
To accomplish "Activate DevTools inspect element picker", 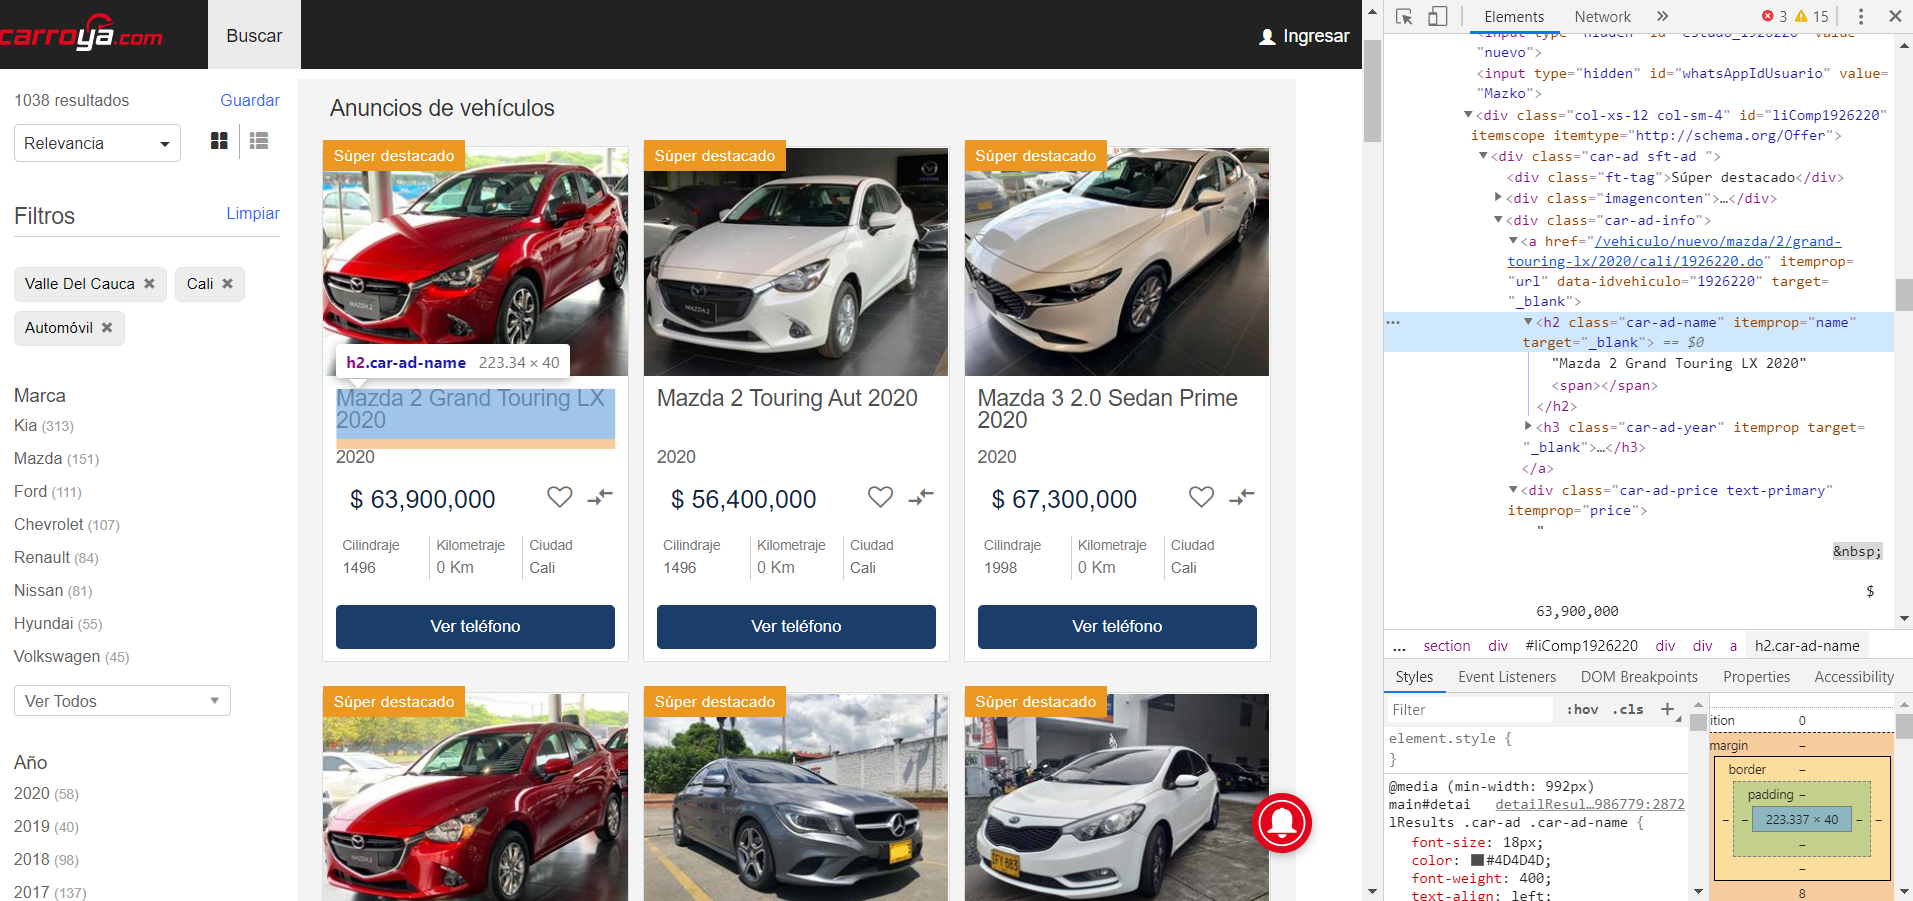I will point(1404,17).
